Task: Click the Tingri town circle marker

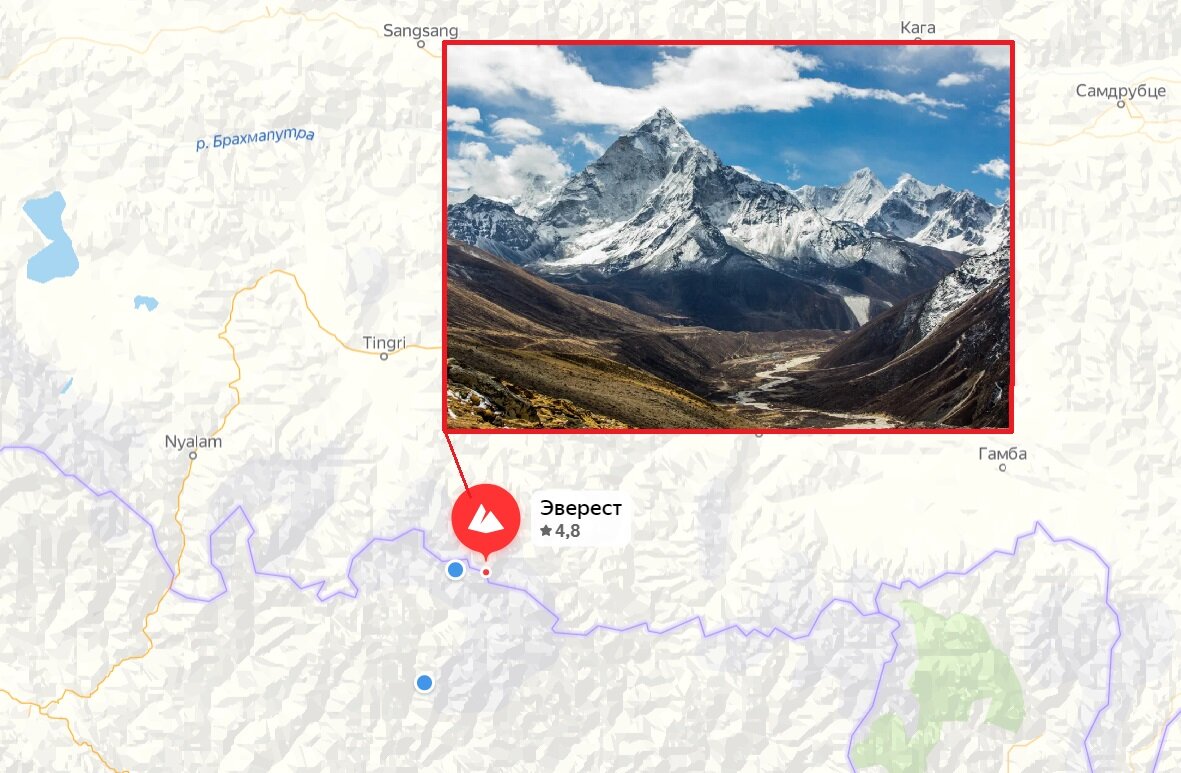Action: (383, 357)
